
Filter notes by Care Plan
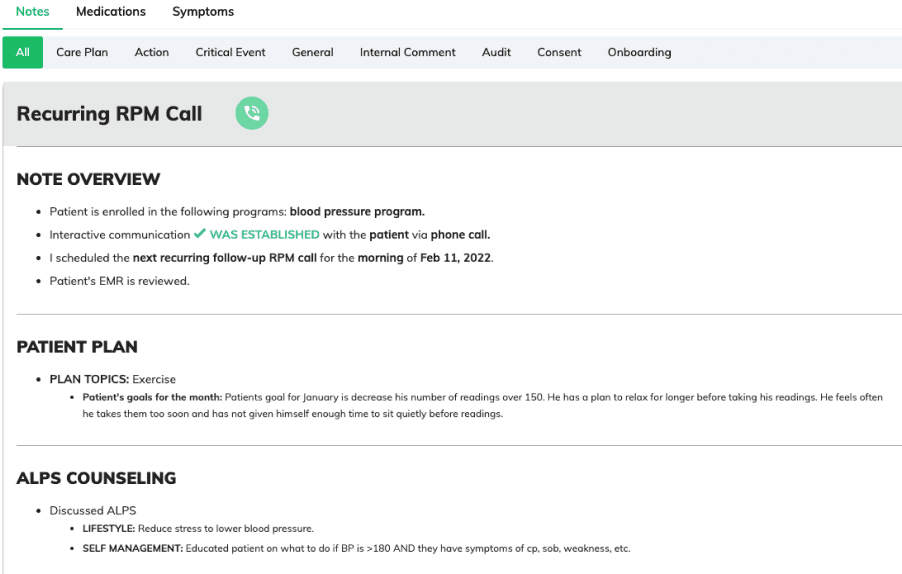82,52
